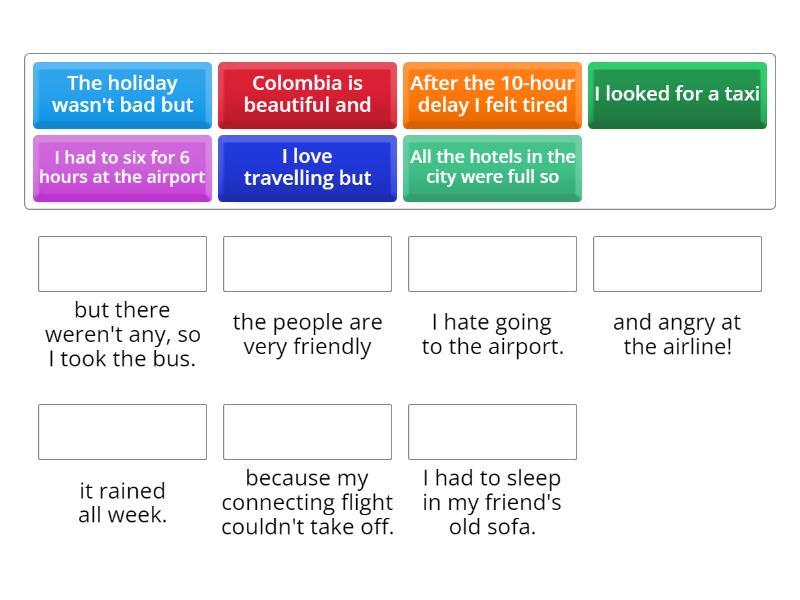Select the text 'and angry at the airline!'
The image size is (800, 600).
[678, 334]
